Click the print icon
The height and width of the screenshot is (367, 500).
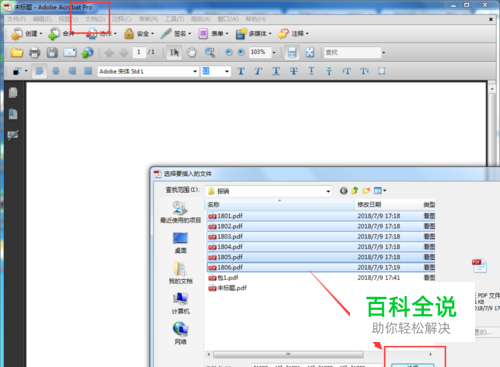(34, 53)
